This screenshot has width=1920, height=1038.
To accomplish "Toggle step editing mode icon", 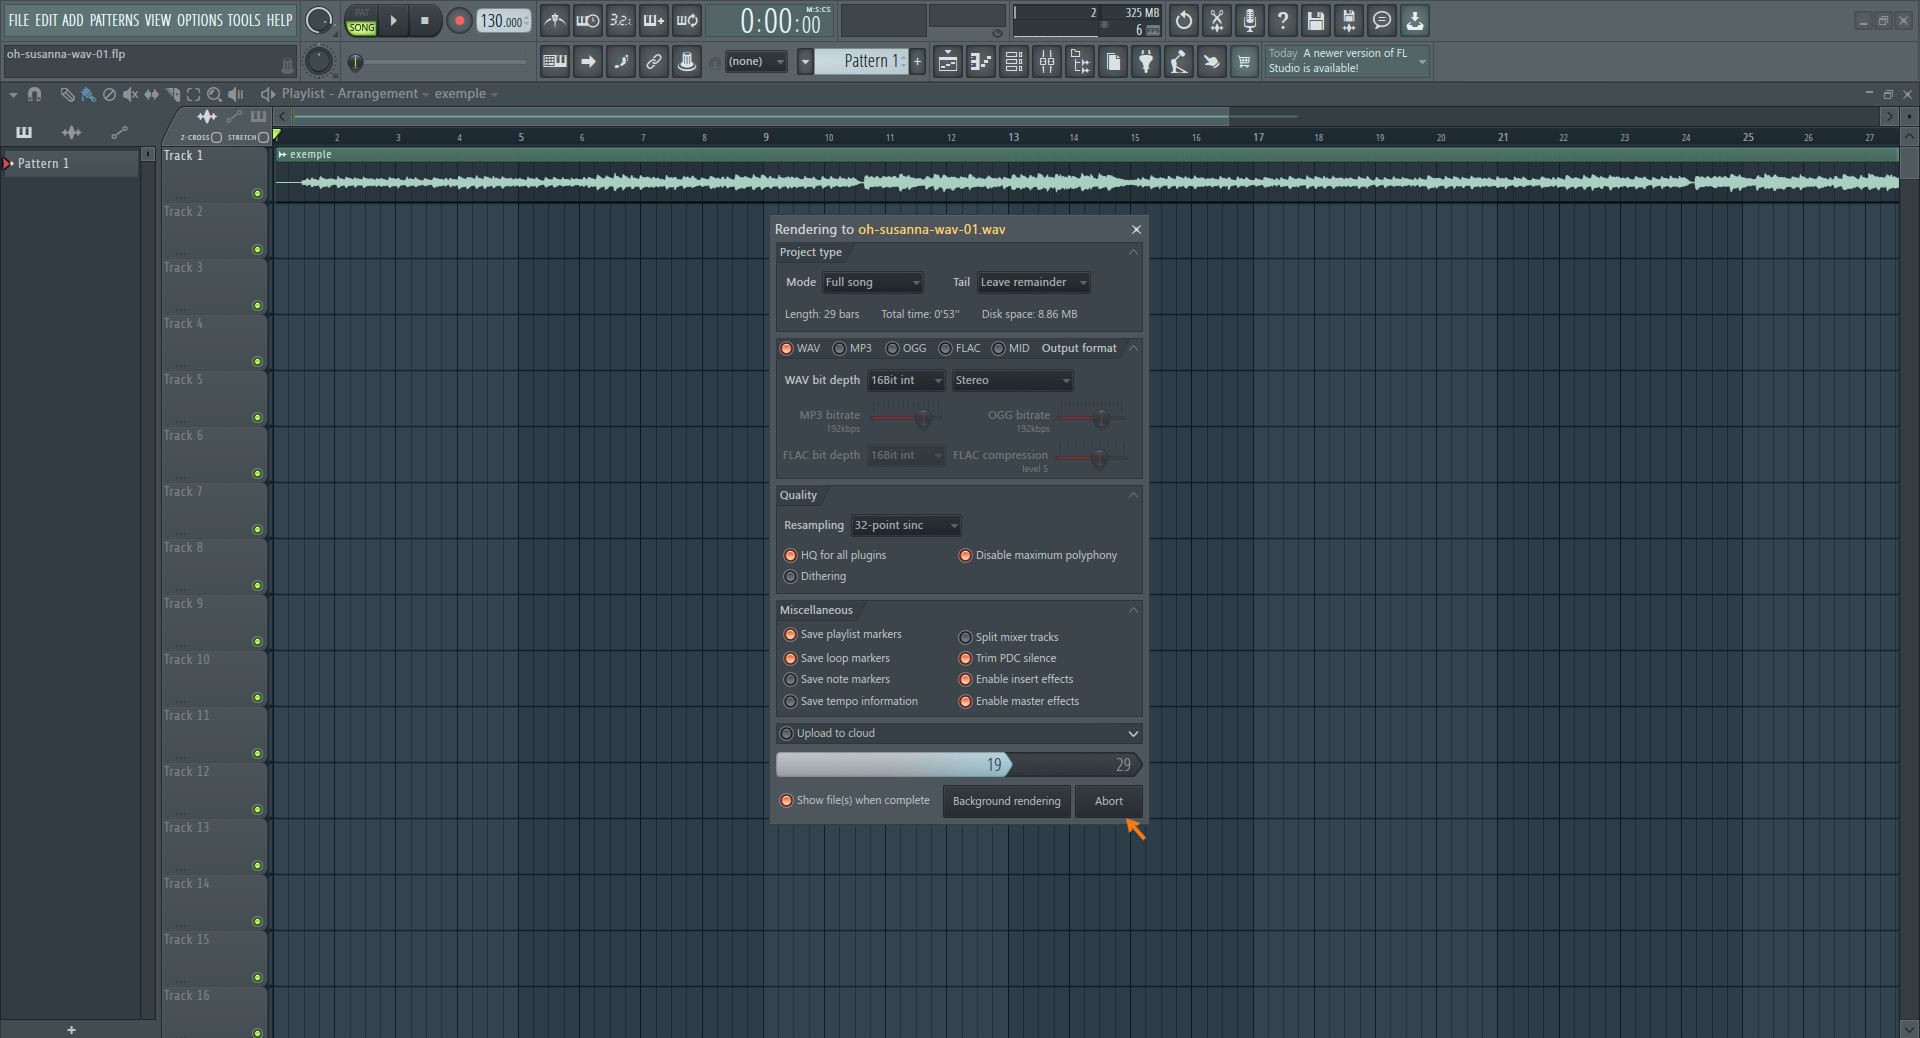I will [x=621, y=62].
